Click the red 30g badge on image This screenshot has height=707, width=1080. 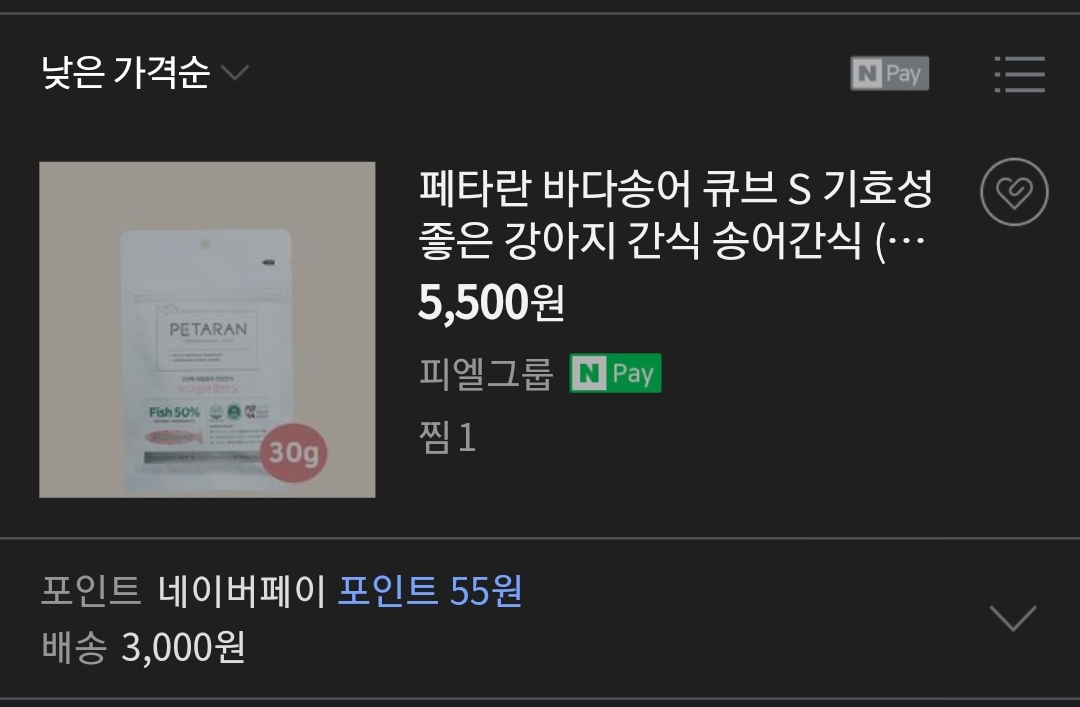click(293, 453)
